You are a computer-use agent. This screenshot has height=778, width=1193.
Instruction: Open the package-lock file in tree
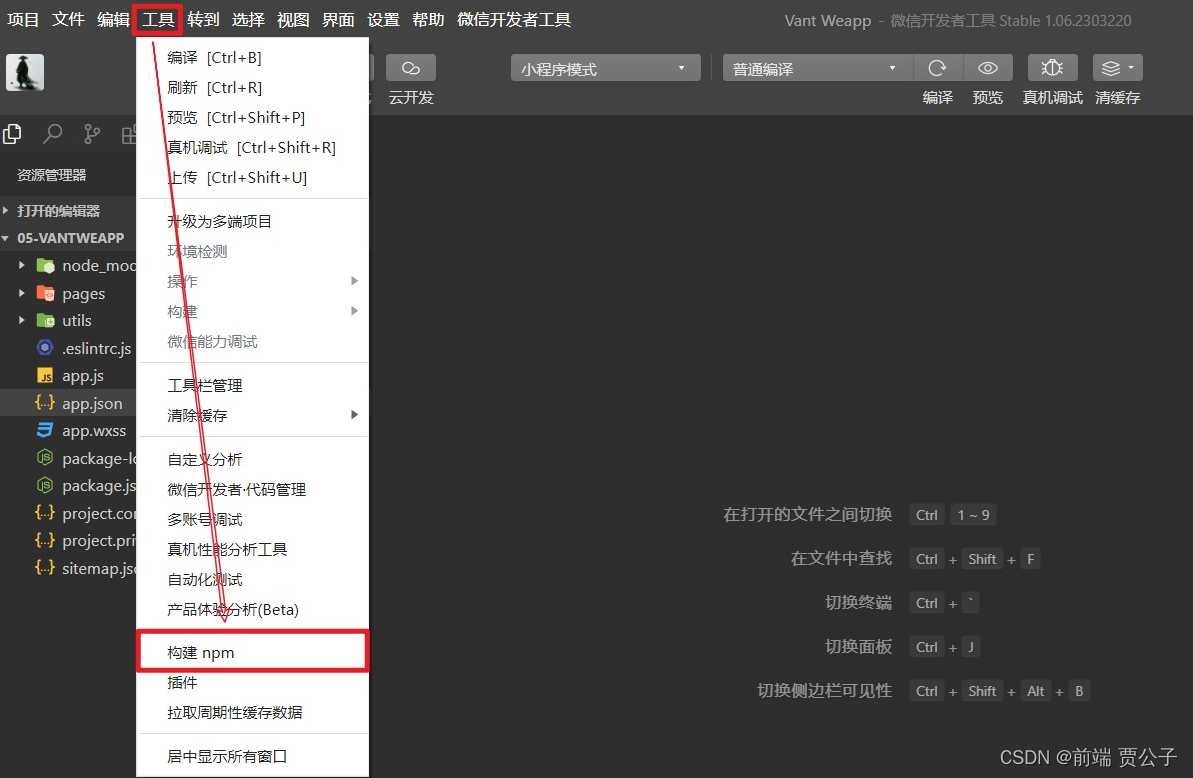pyautogui.click(x=86, y=458)
